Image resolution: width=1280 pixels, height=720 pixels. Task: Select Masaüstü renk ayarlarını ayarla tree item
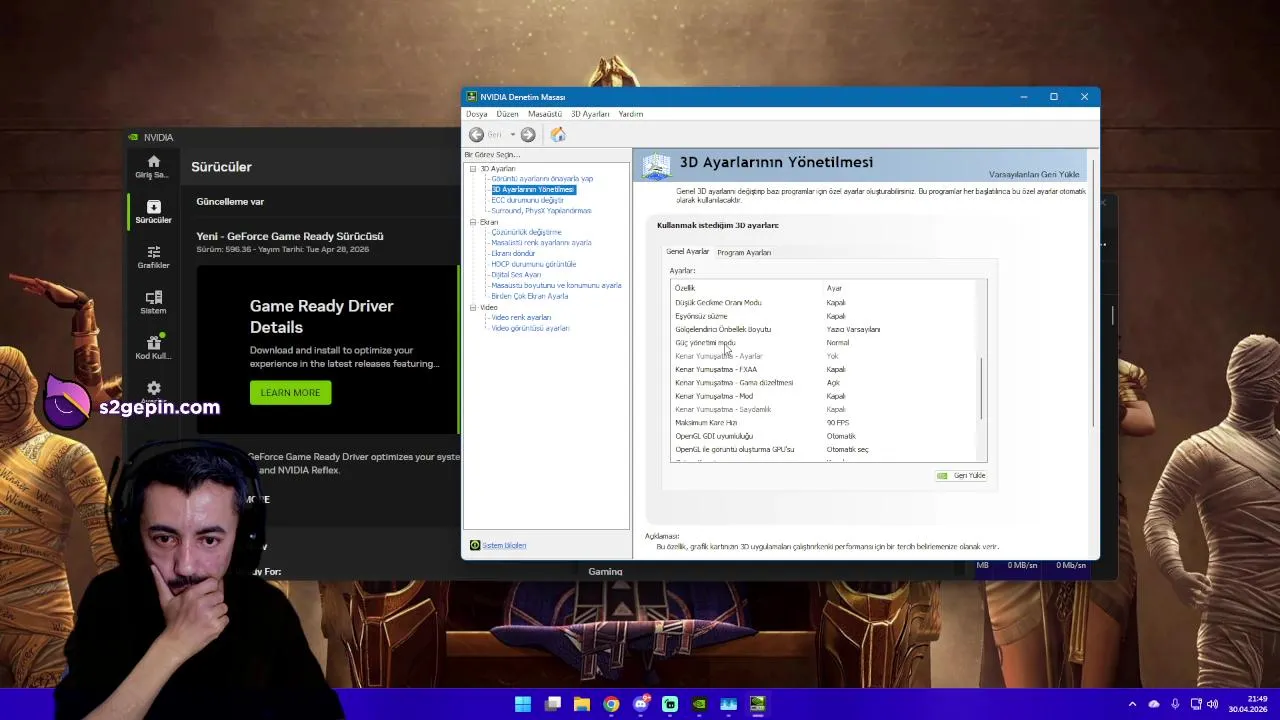(541, 243)
